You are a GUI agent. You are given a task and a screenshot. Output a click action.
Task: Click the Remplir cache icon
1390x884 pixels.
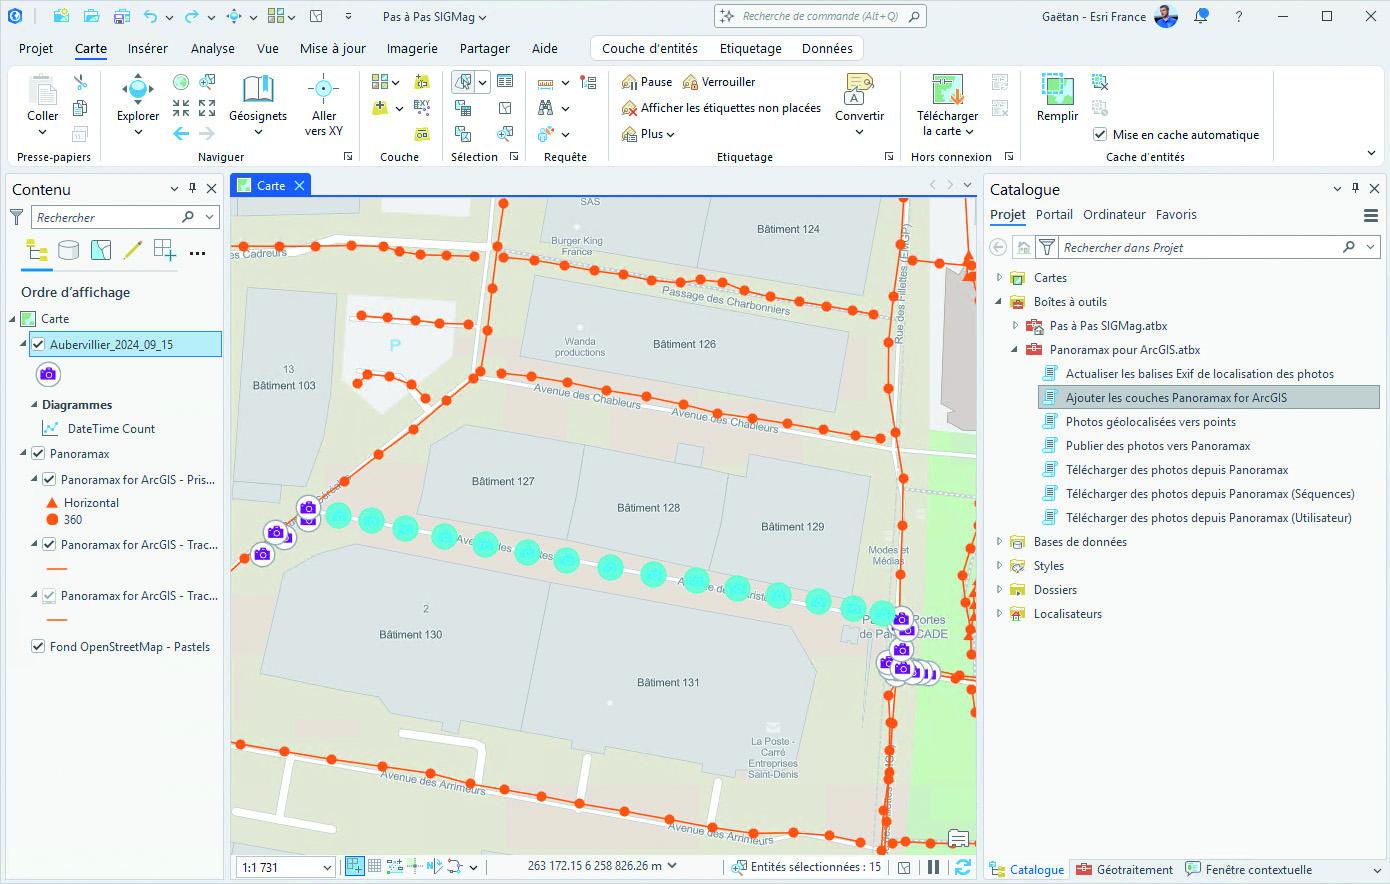coord(1057,89)
